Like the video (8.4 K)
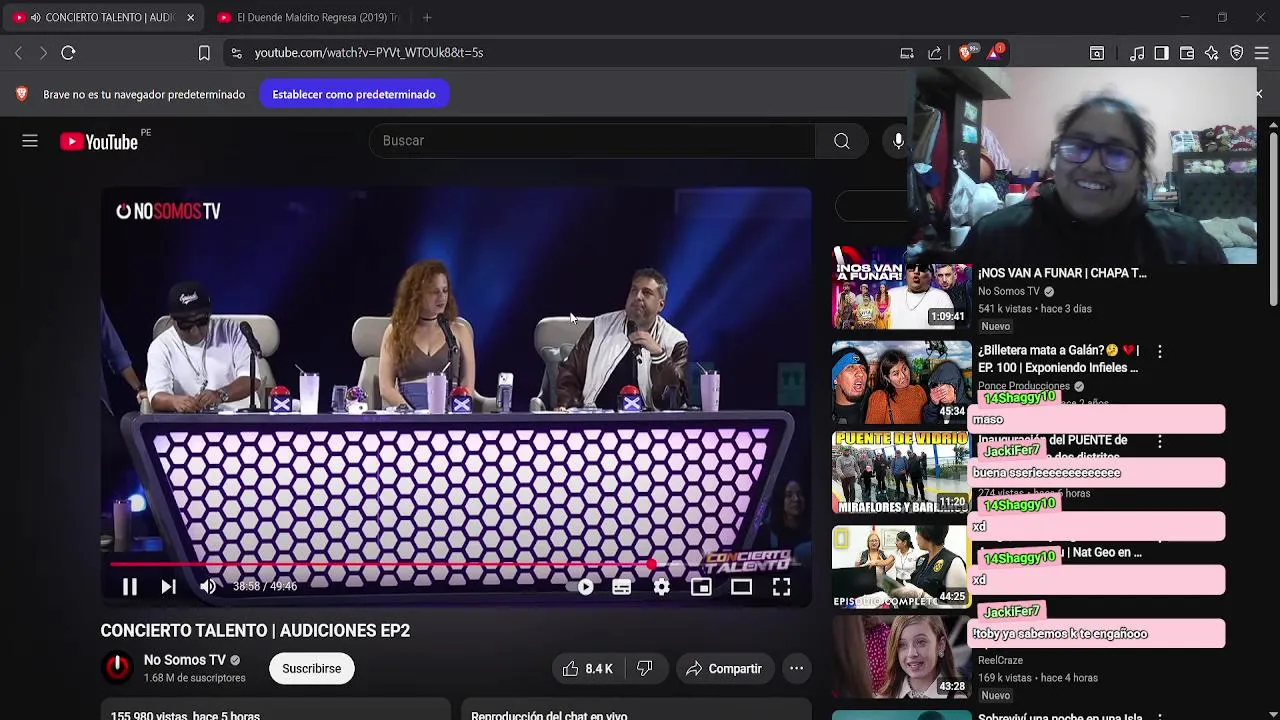Screen dimensions: 1280x720 point(588,669)
